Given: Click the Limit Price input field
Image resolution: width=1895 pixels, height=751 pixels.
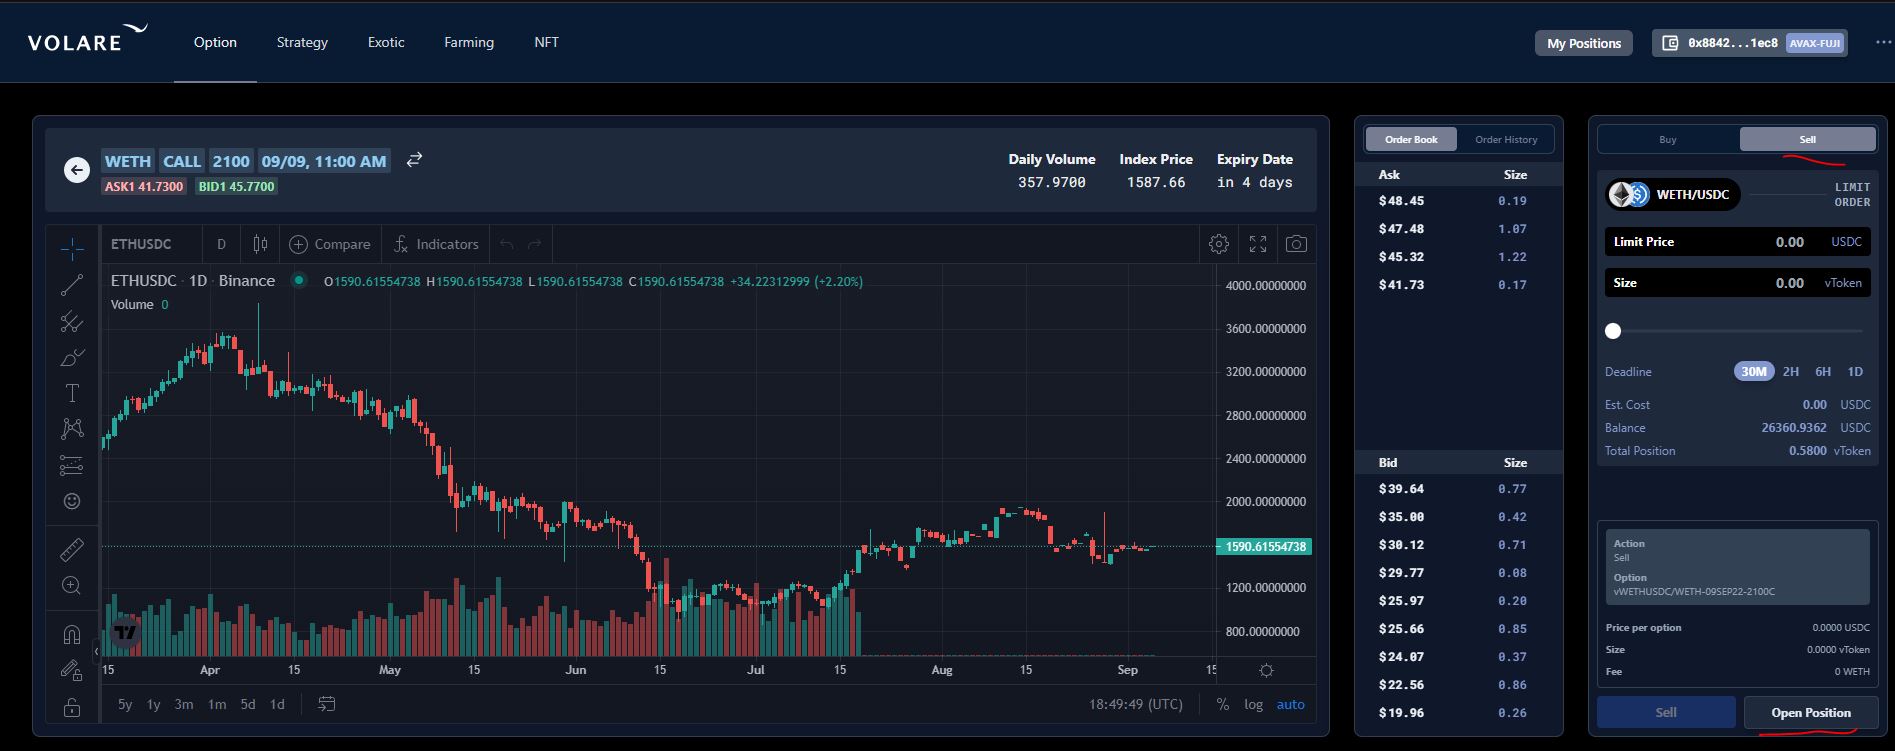Looking at the screenshot, I should tap(1737, 241).
